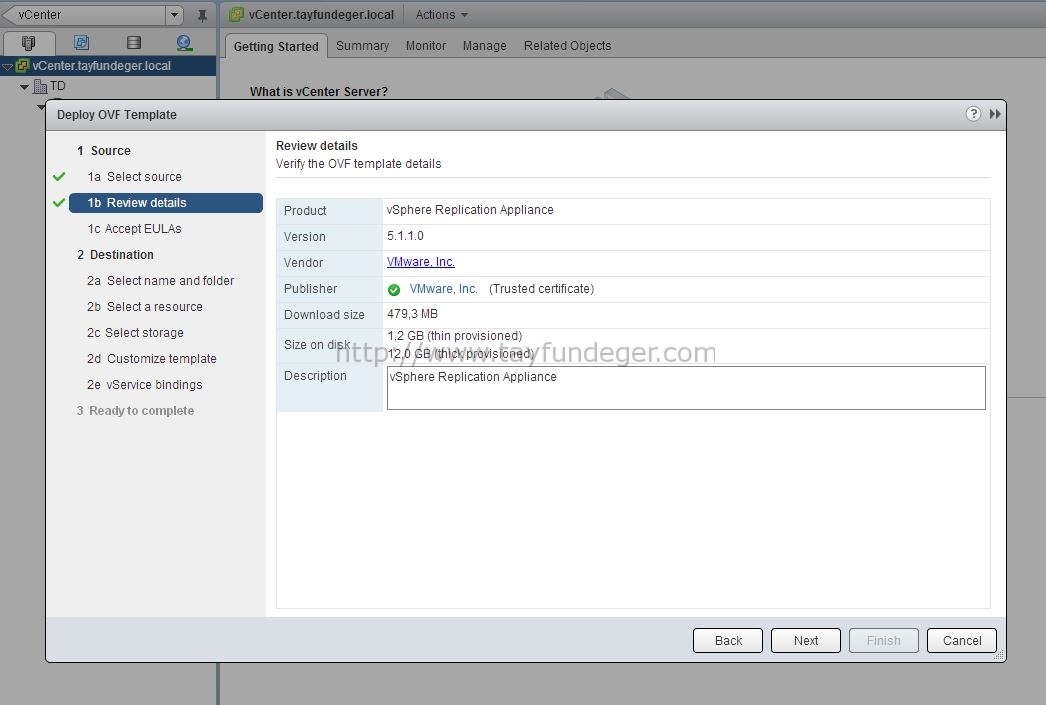Click the vCenter icon in the title bar
Viewport: 1046px width, 705px height.
235,15
